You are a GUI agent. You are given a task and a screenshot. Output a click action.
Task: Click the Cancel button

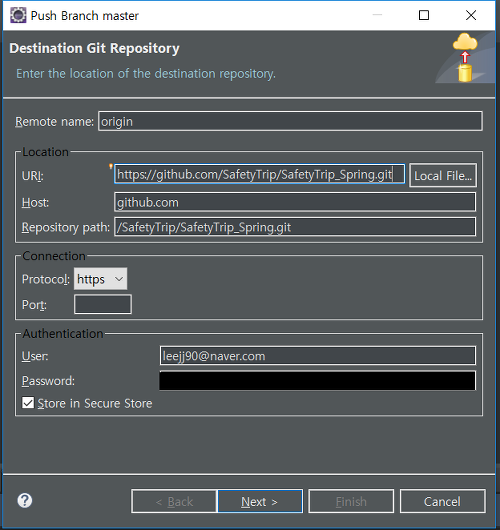[x=443, y=501]
